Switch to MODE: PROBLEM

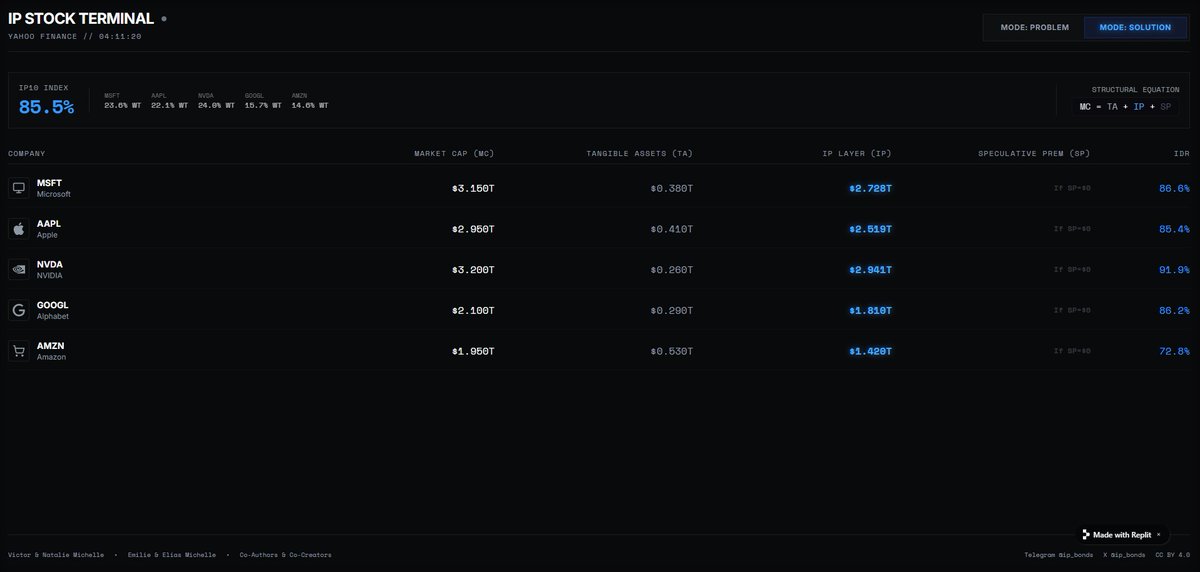[1034, 27]
